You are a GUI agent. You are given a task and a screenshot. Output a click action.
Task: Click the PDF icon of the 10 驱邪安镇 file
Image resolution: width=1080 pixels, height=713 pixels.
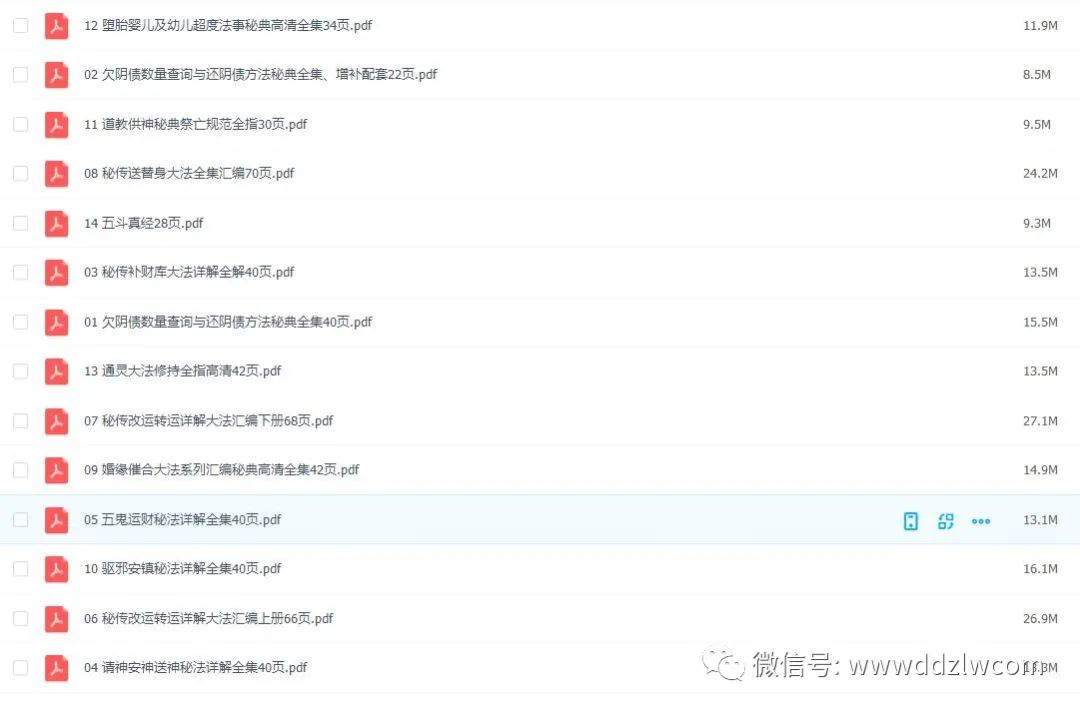click(56, 569)
